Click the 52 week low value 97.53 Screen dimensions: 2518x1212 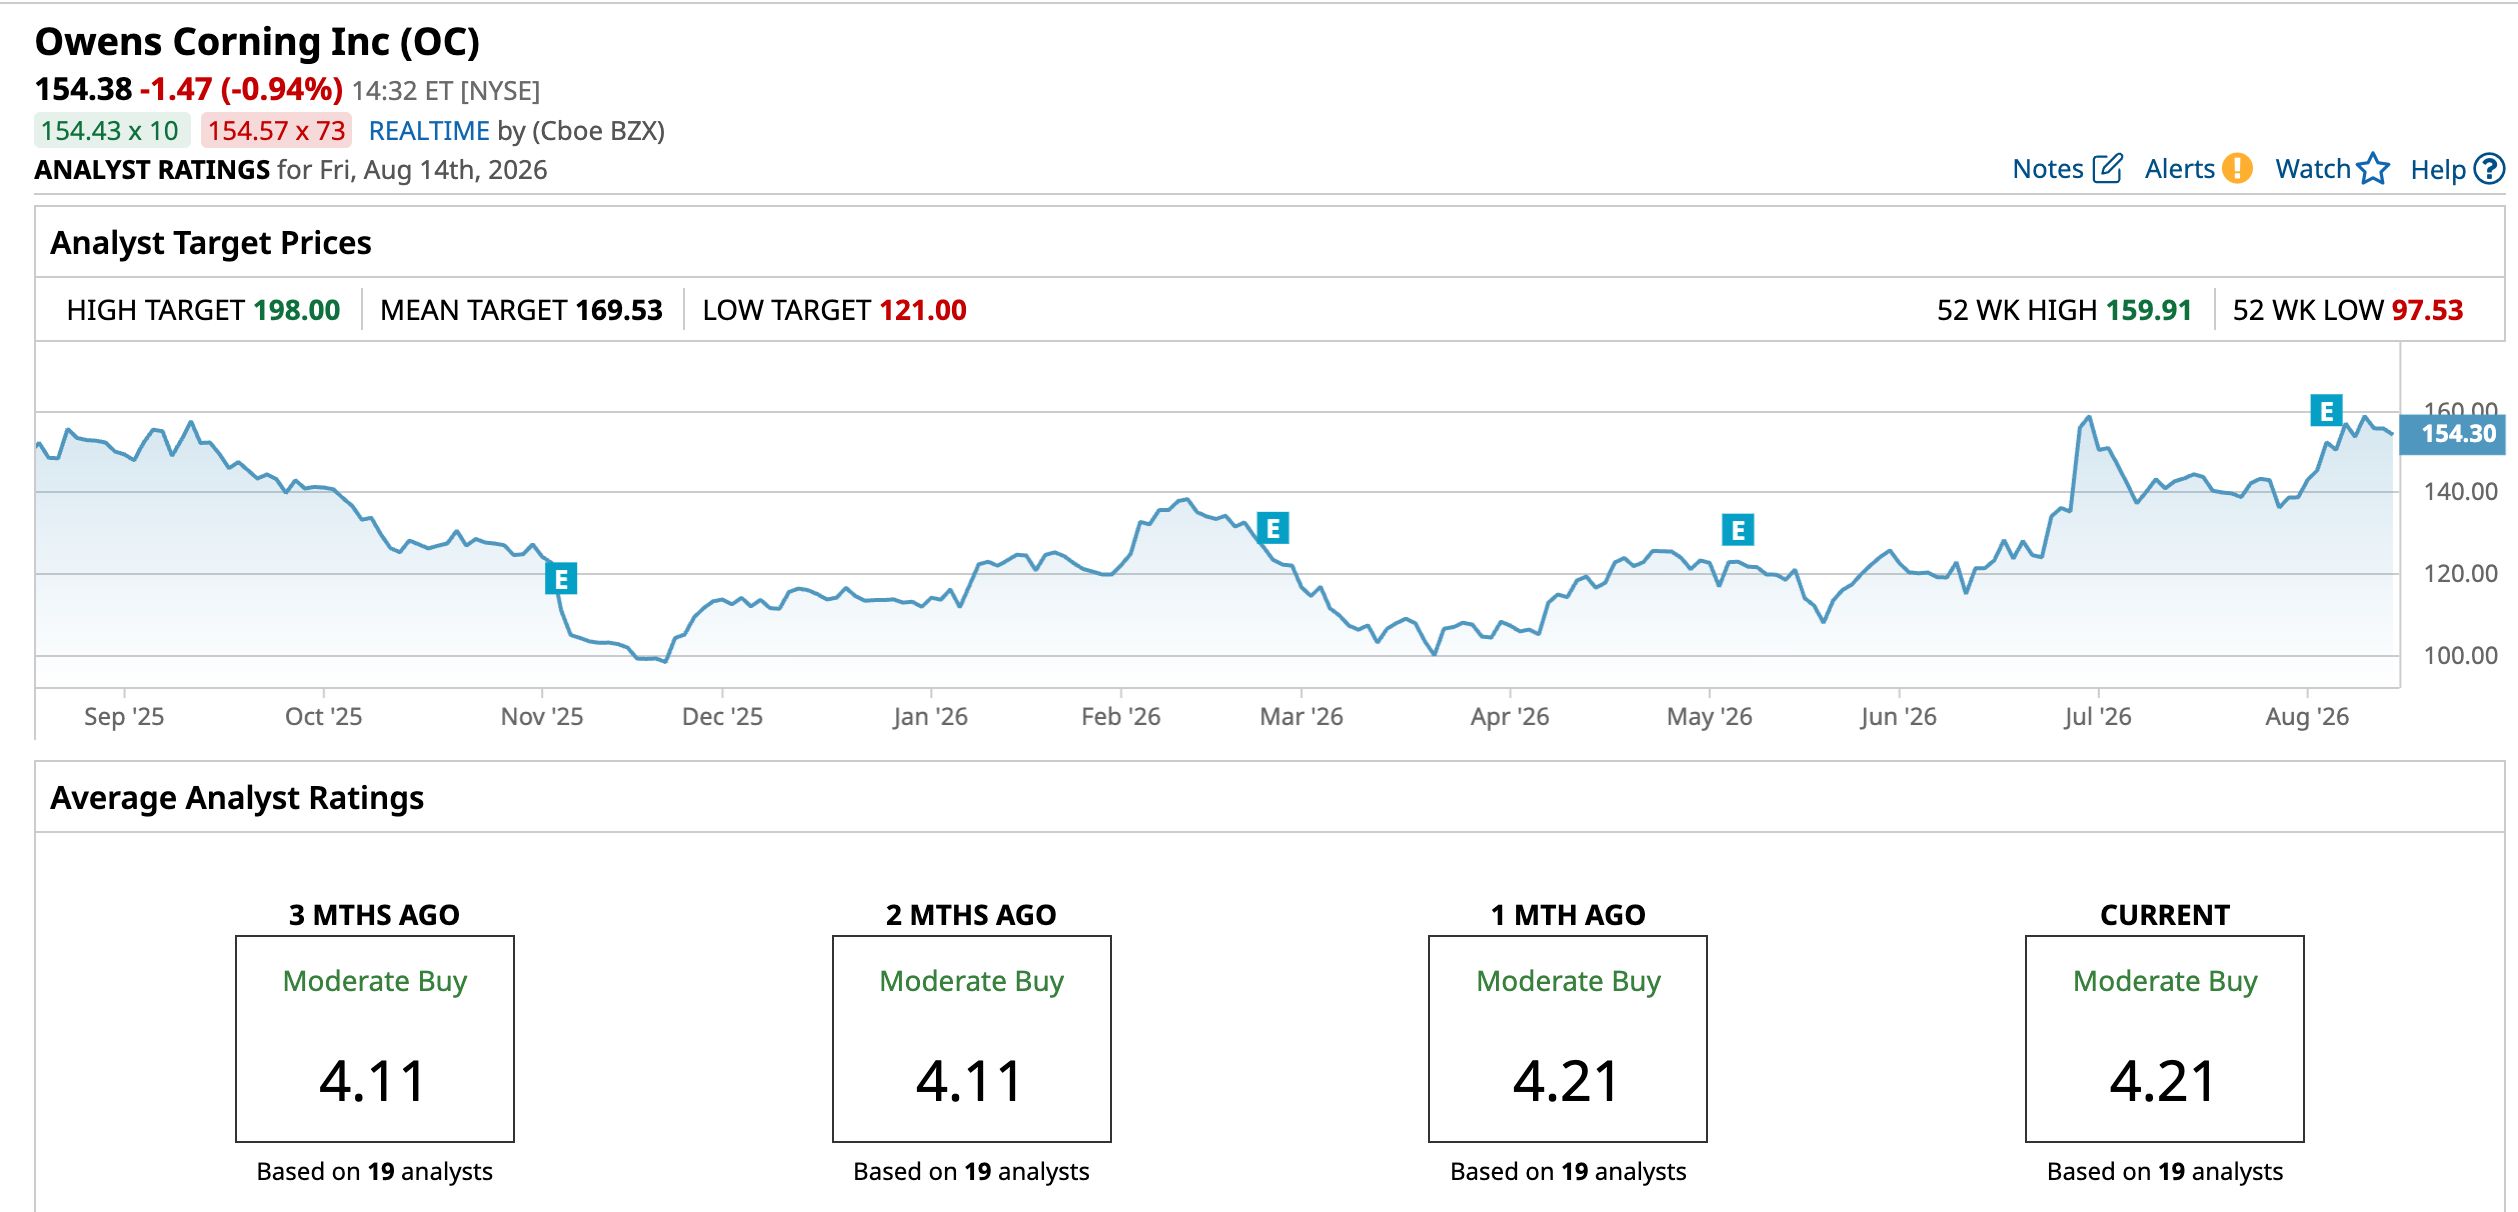pos(2427,310)
